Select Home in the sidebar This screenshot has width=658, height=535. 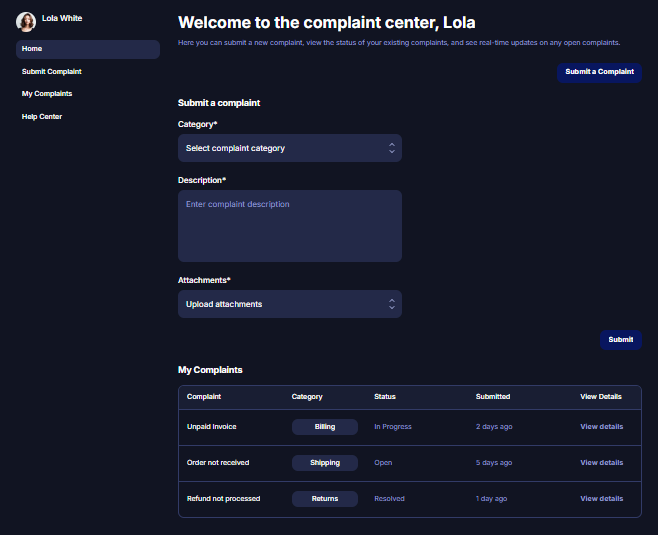point(88,49)
